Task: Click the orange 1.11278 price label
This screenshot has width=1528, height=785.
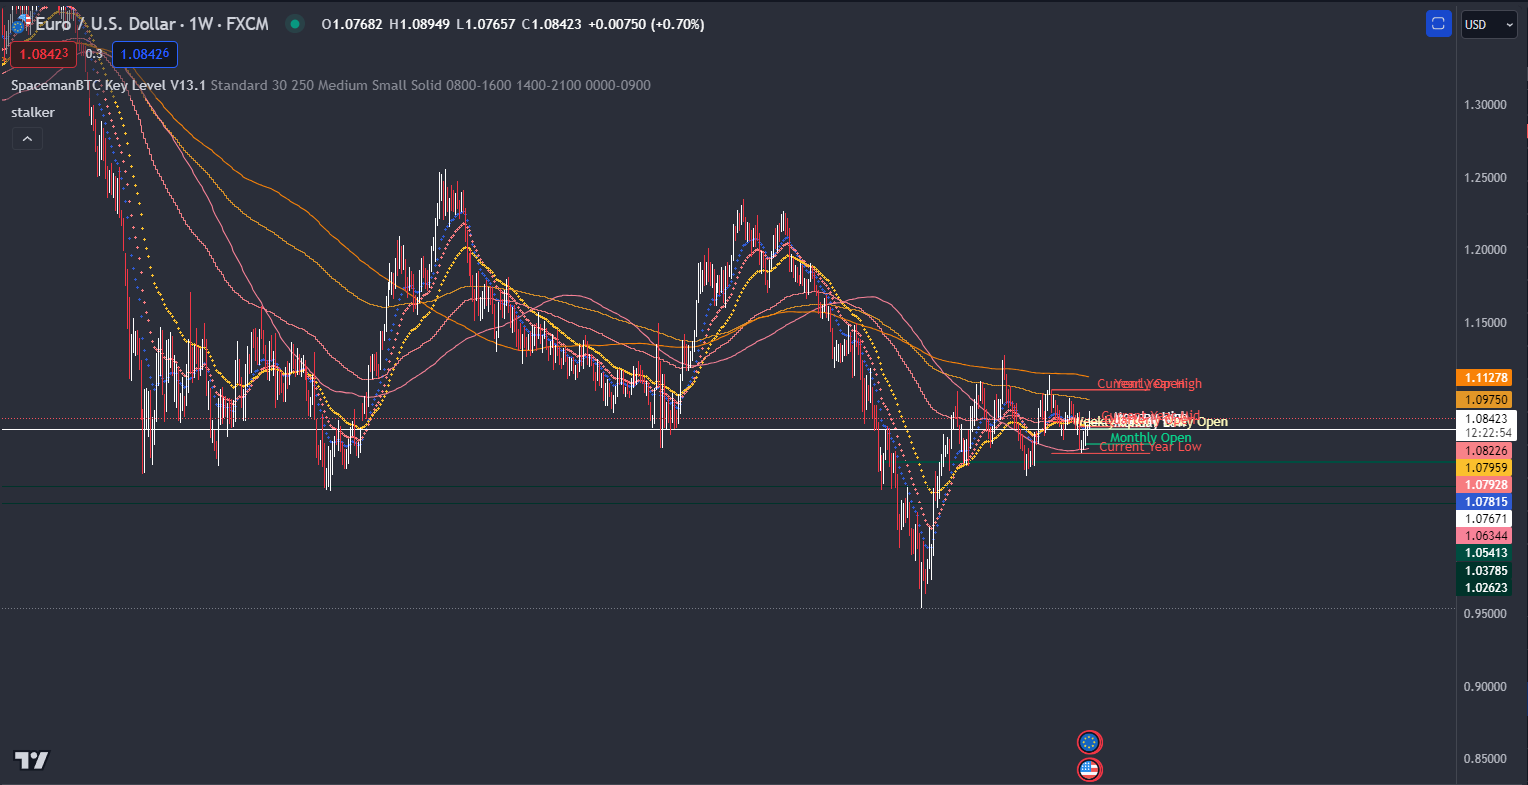Action: 1486,377
